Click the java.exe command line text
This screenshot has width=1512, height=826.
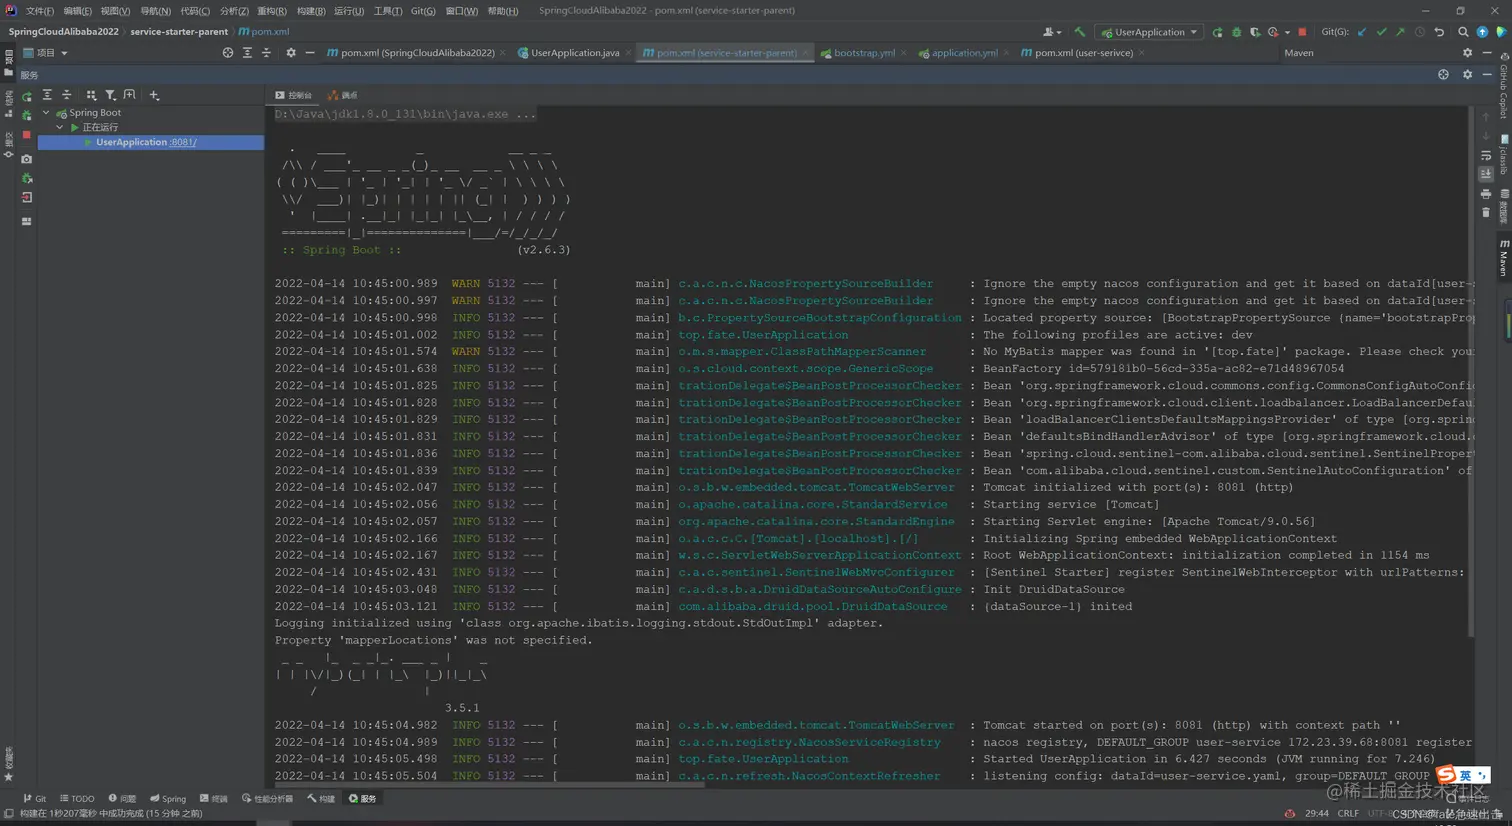coord(405,114)
